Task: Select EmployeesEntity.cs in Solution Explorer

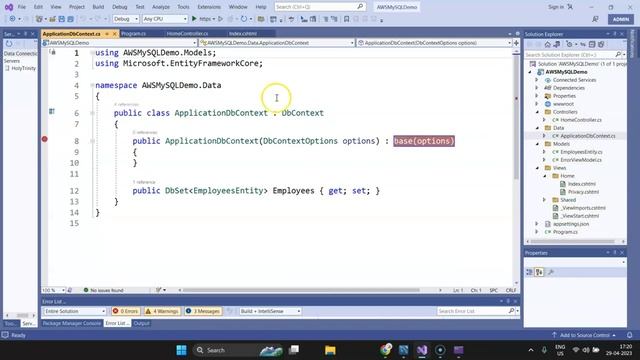Action: click(x=581, y=152)
